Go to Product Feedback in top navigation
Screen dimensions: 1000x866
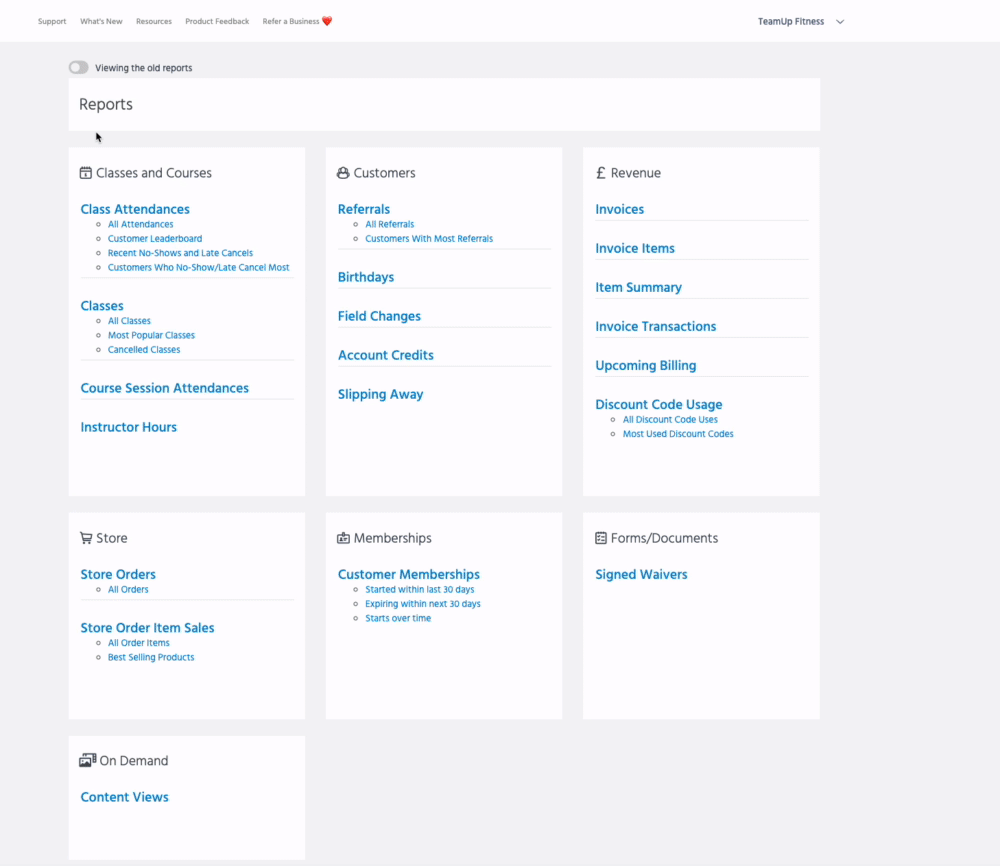point(217,21)
